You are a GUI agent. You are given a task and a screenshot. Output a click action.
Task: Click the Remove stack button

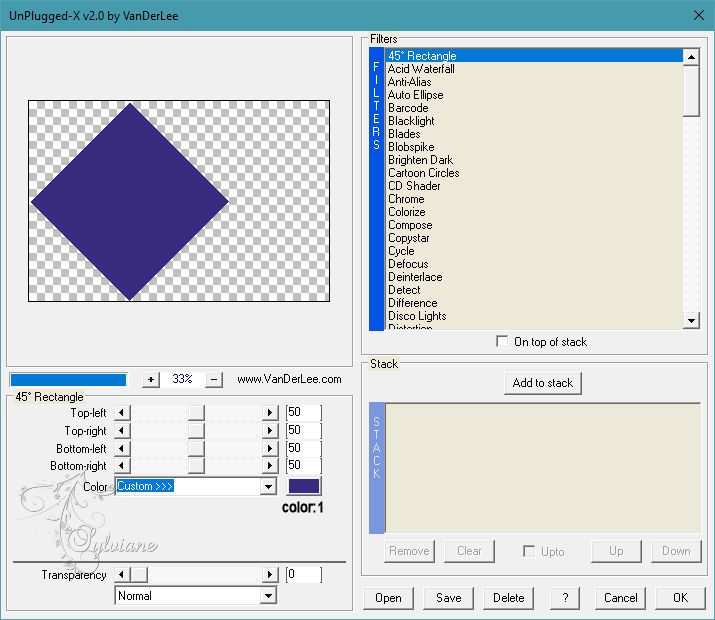[x=409, y=551]
